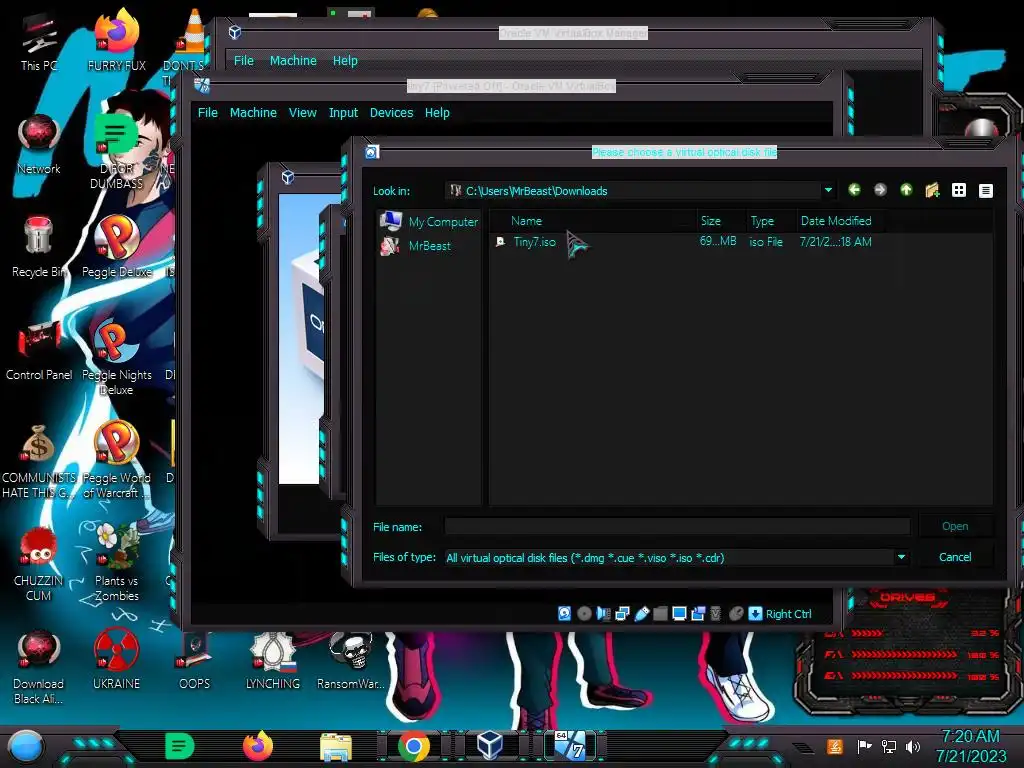The image size is (1024, 768).
Task: Click optical disk indicator in VM status bar
Action: pyautogui.click(x=584, y=613)
